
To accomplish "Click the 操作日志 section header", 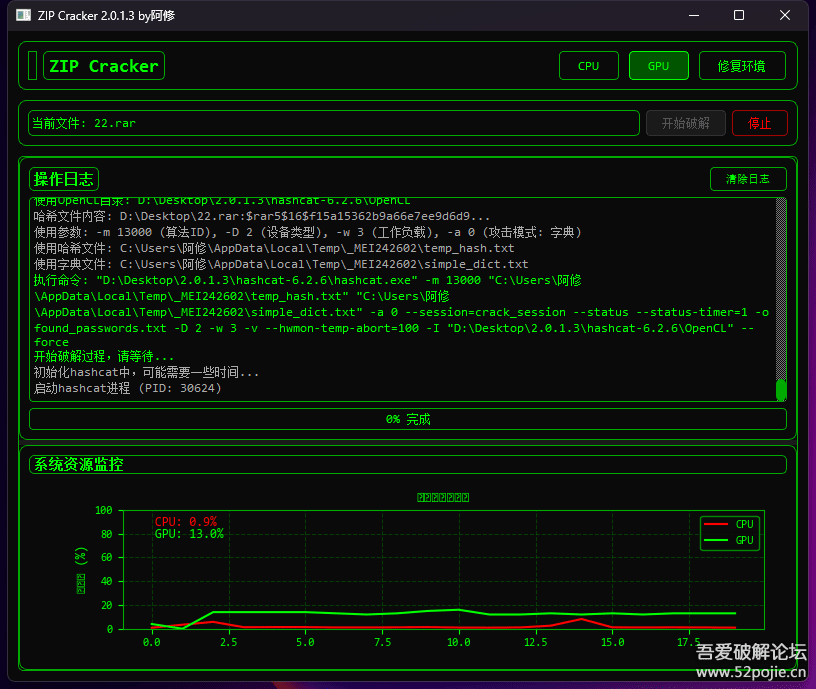I will click(x=64, y=179).
